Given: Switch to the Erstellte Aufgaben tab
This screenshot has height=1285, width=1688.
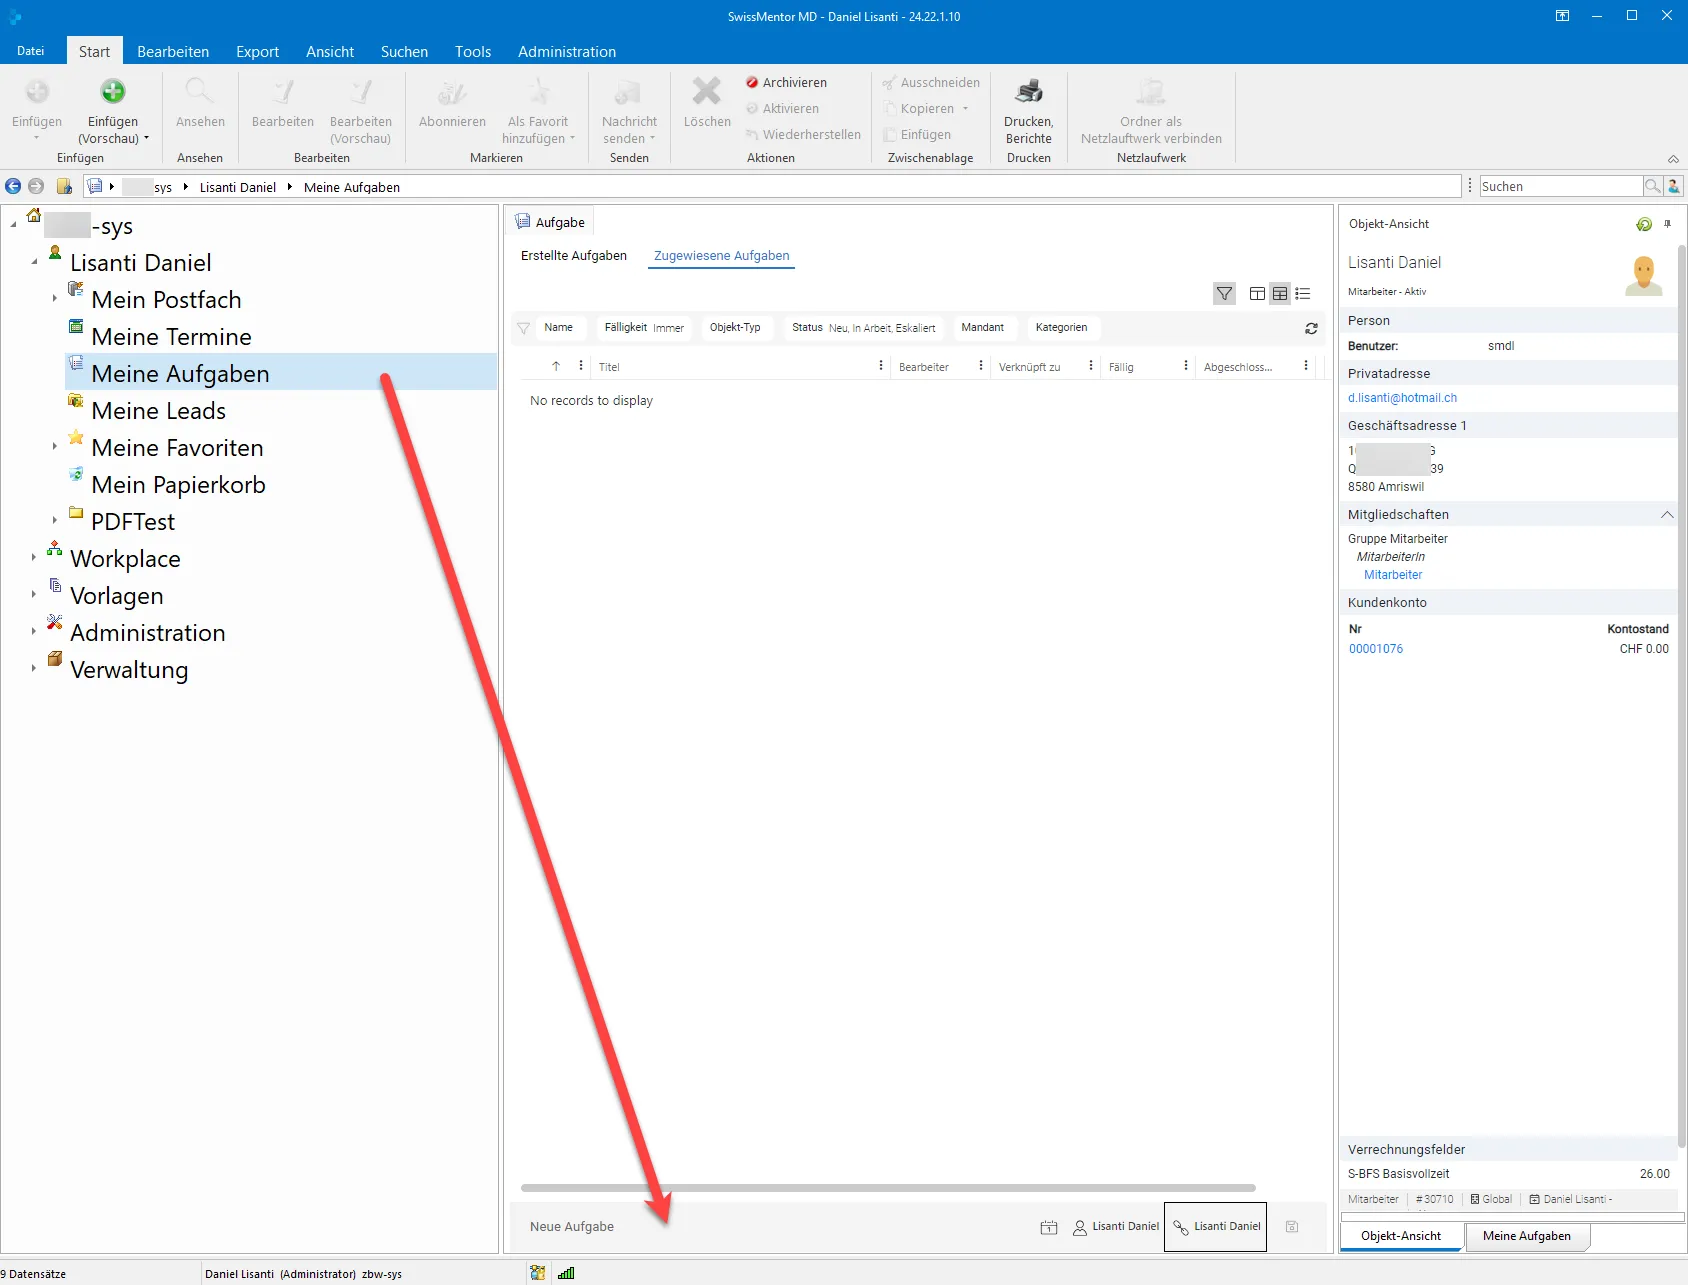Looking at the screenshot, I should click(x=574, y=256).
